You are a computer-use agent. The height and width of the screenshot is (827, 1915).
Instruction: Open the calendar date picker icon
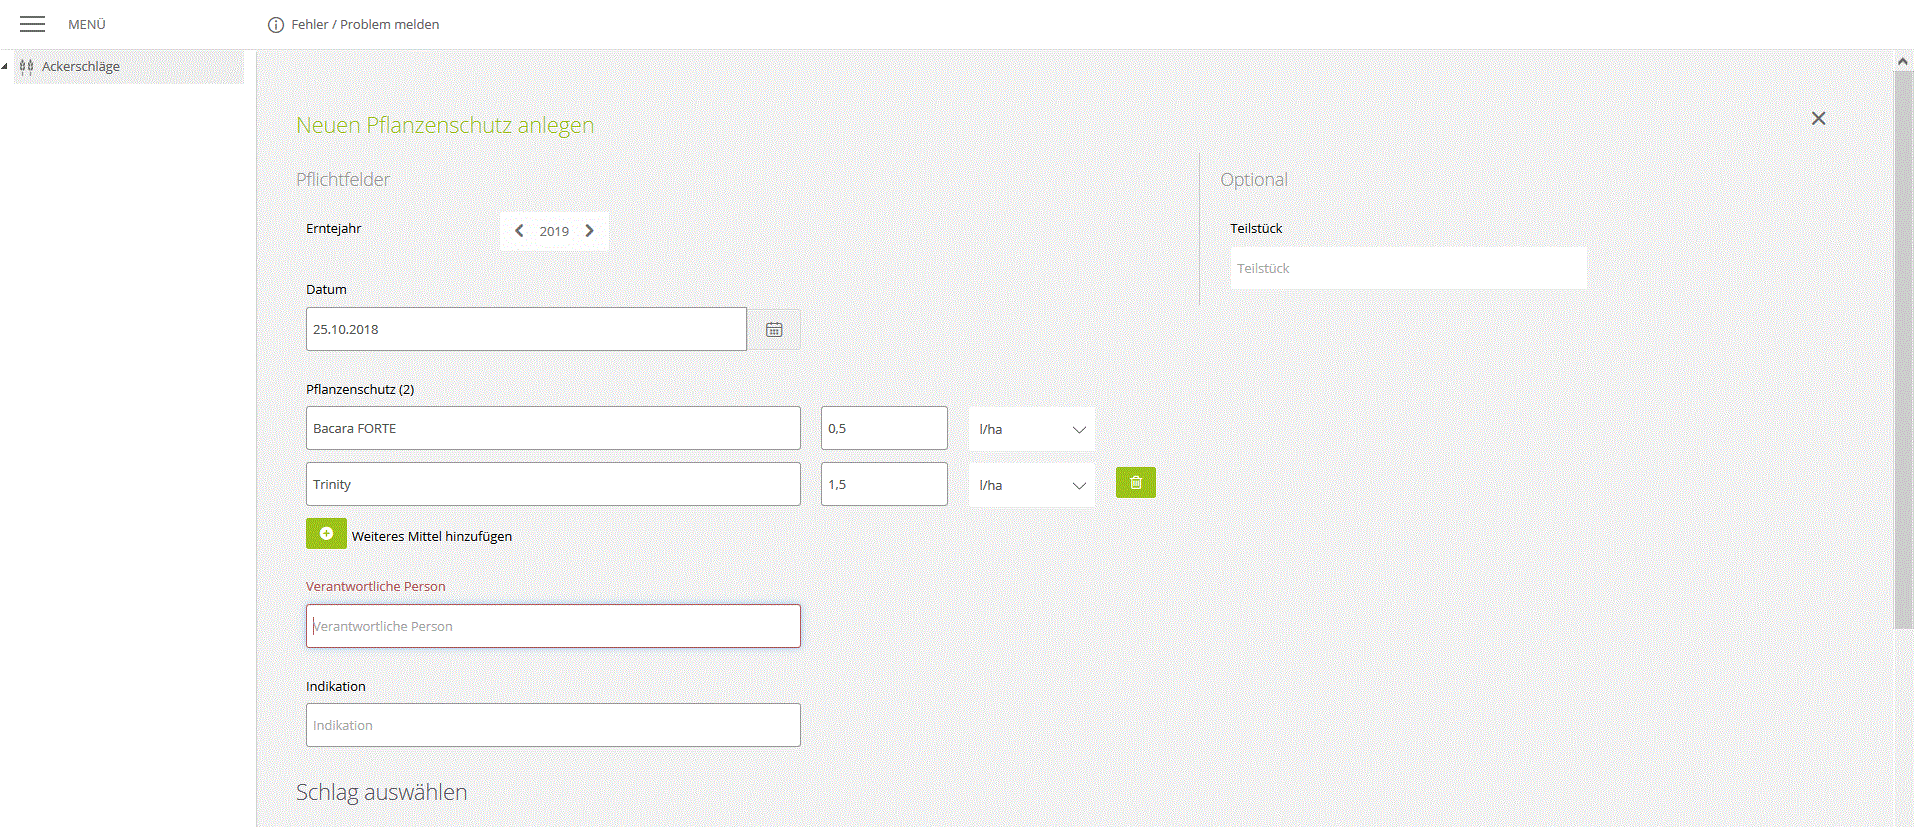(774, 329)
